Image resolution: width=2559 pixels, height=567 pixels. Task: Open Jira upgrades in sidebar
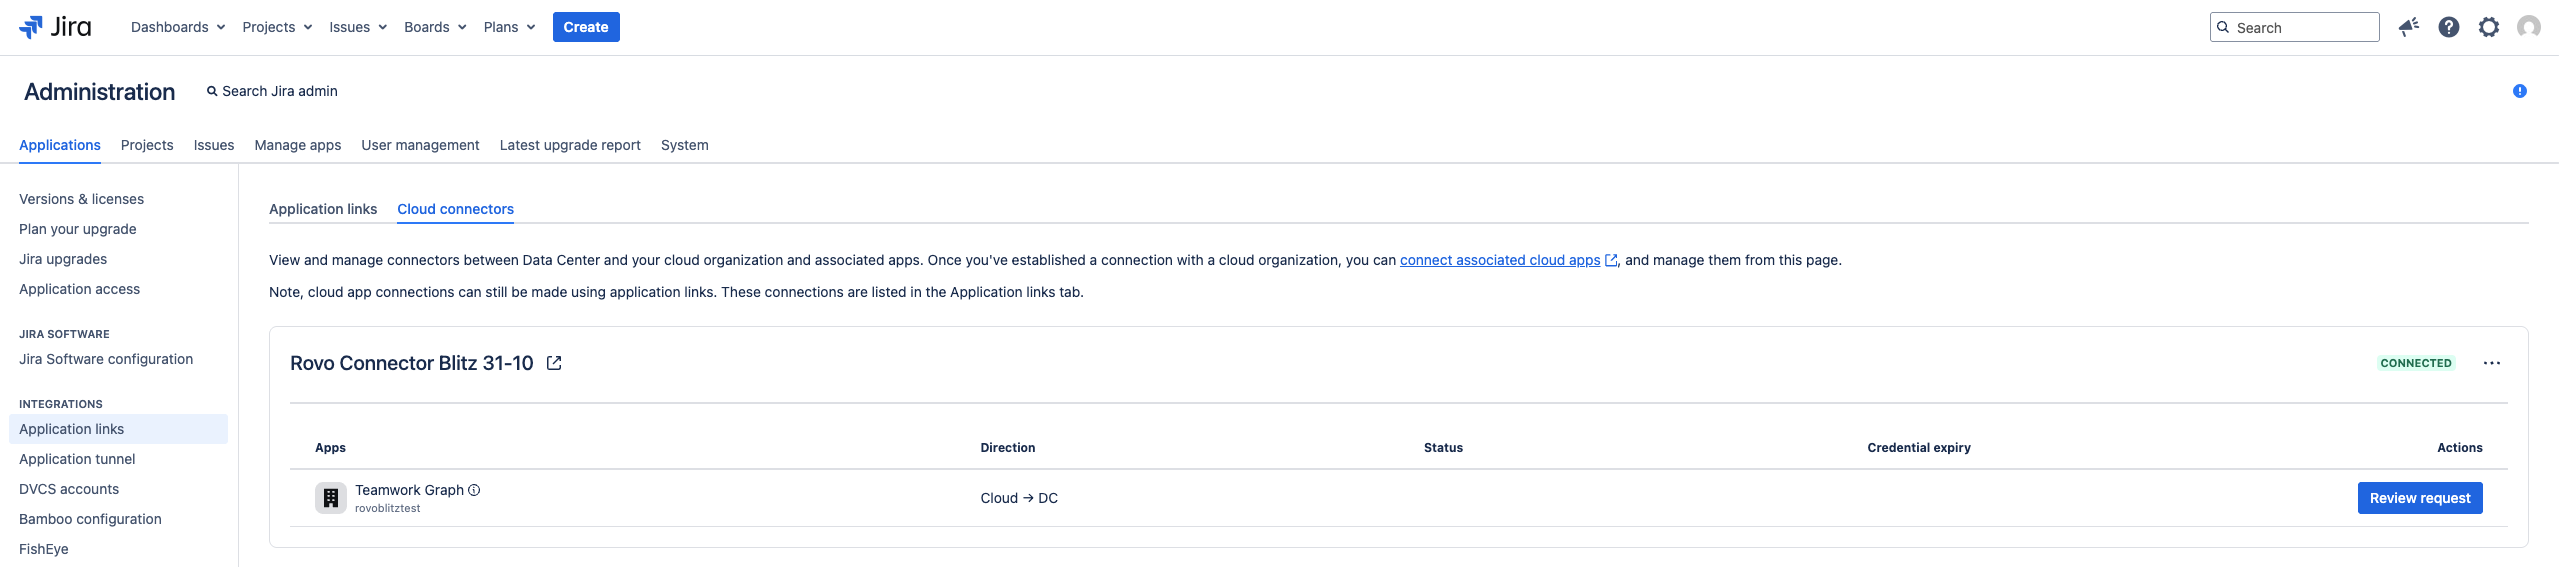tap(63, 259)
